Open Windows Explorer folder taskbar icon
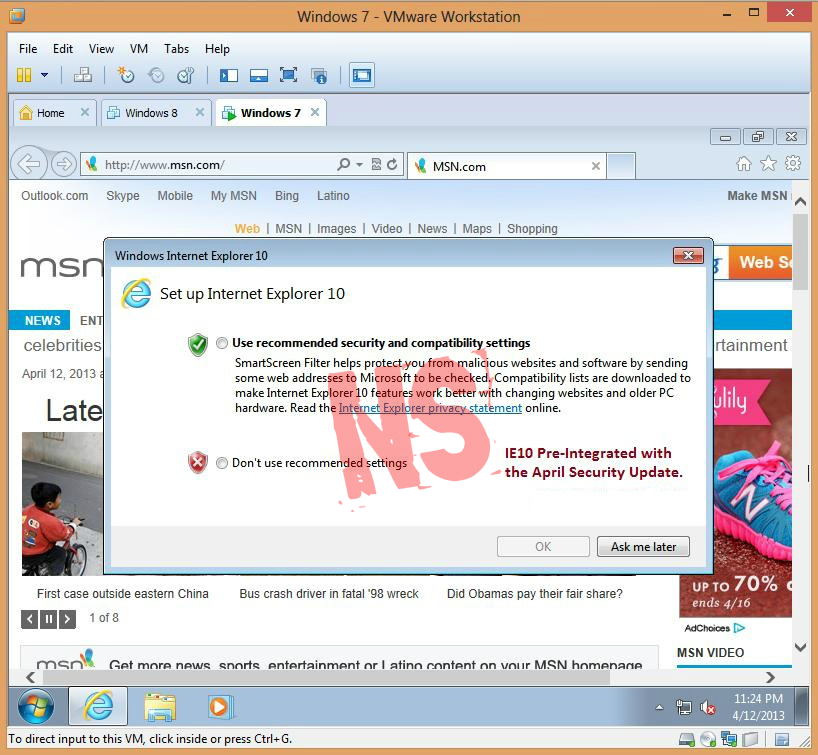 (x=160, y=707)
